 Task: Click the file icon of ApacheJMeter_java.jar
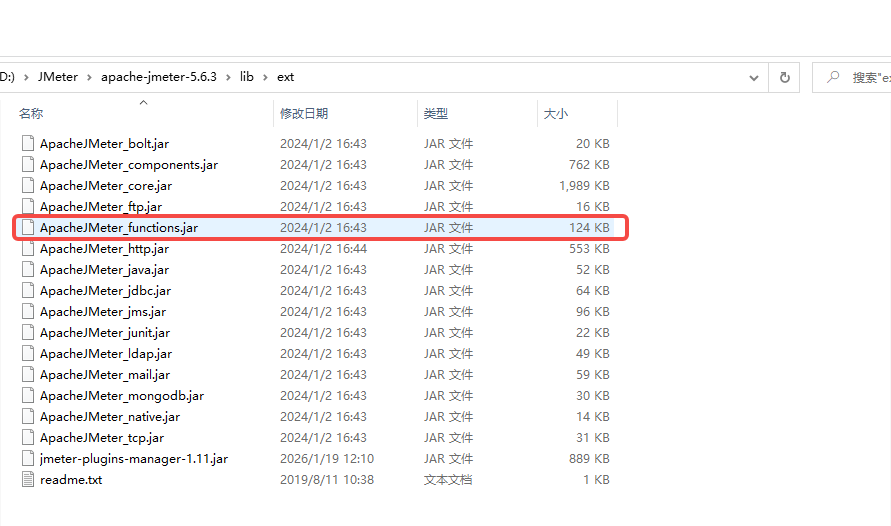click(x=28, y=269)
